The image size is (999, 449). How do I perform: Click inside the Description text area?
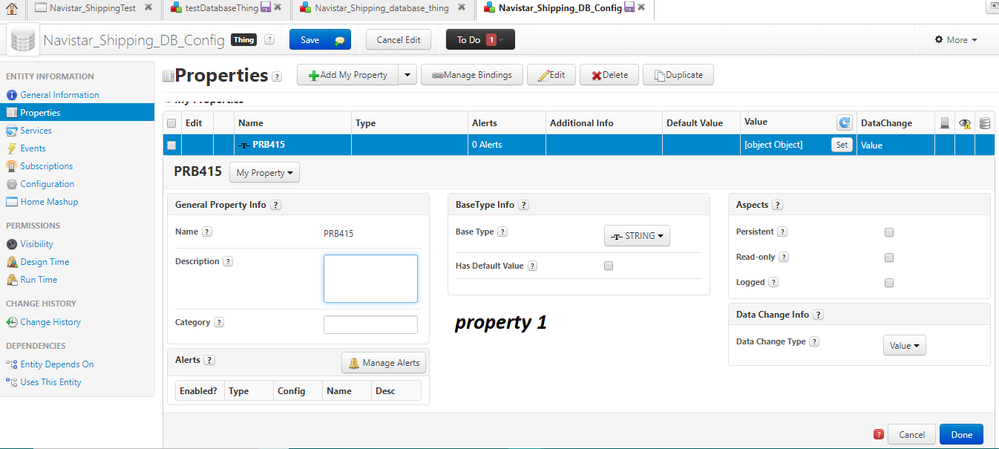pyautogui.click(x=371, y=279)
